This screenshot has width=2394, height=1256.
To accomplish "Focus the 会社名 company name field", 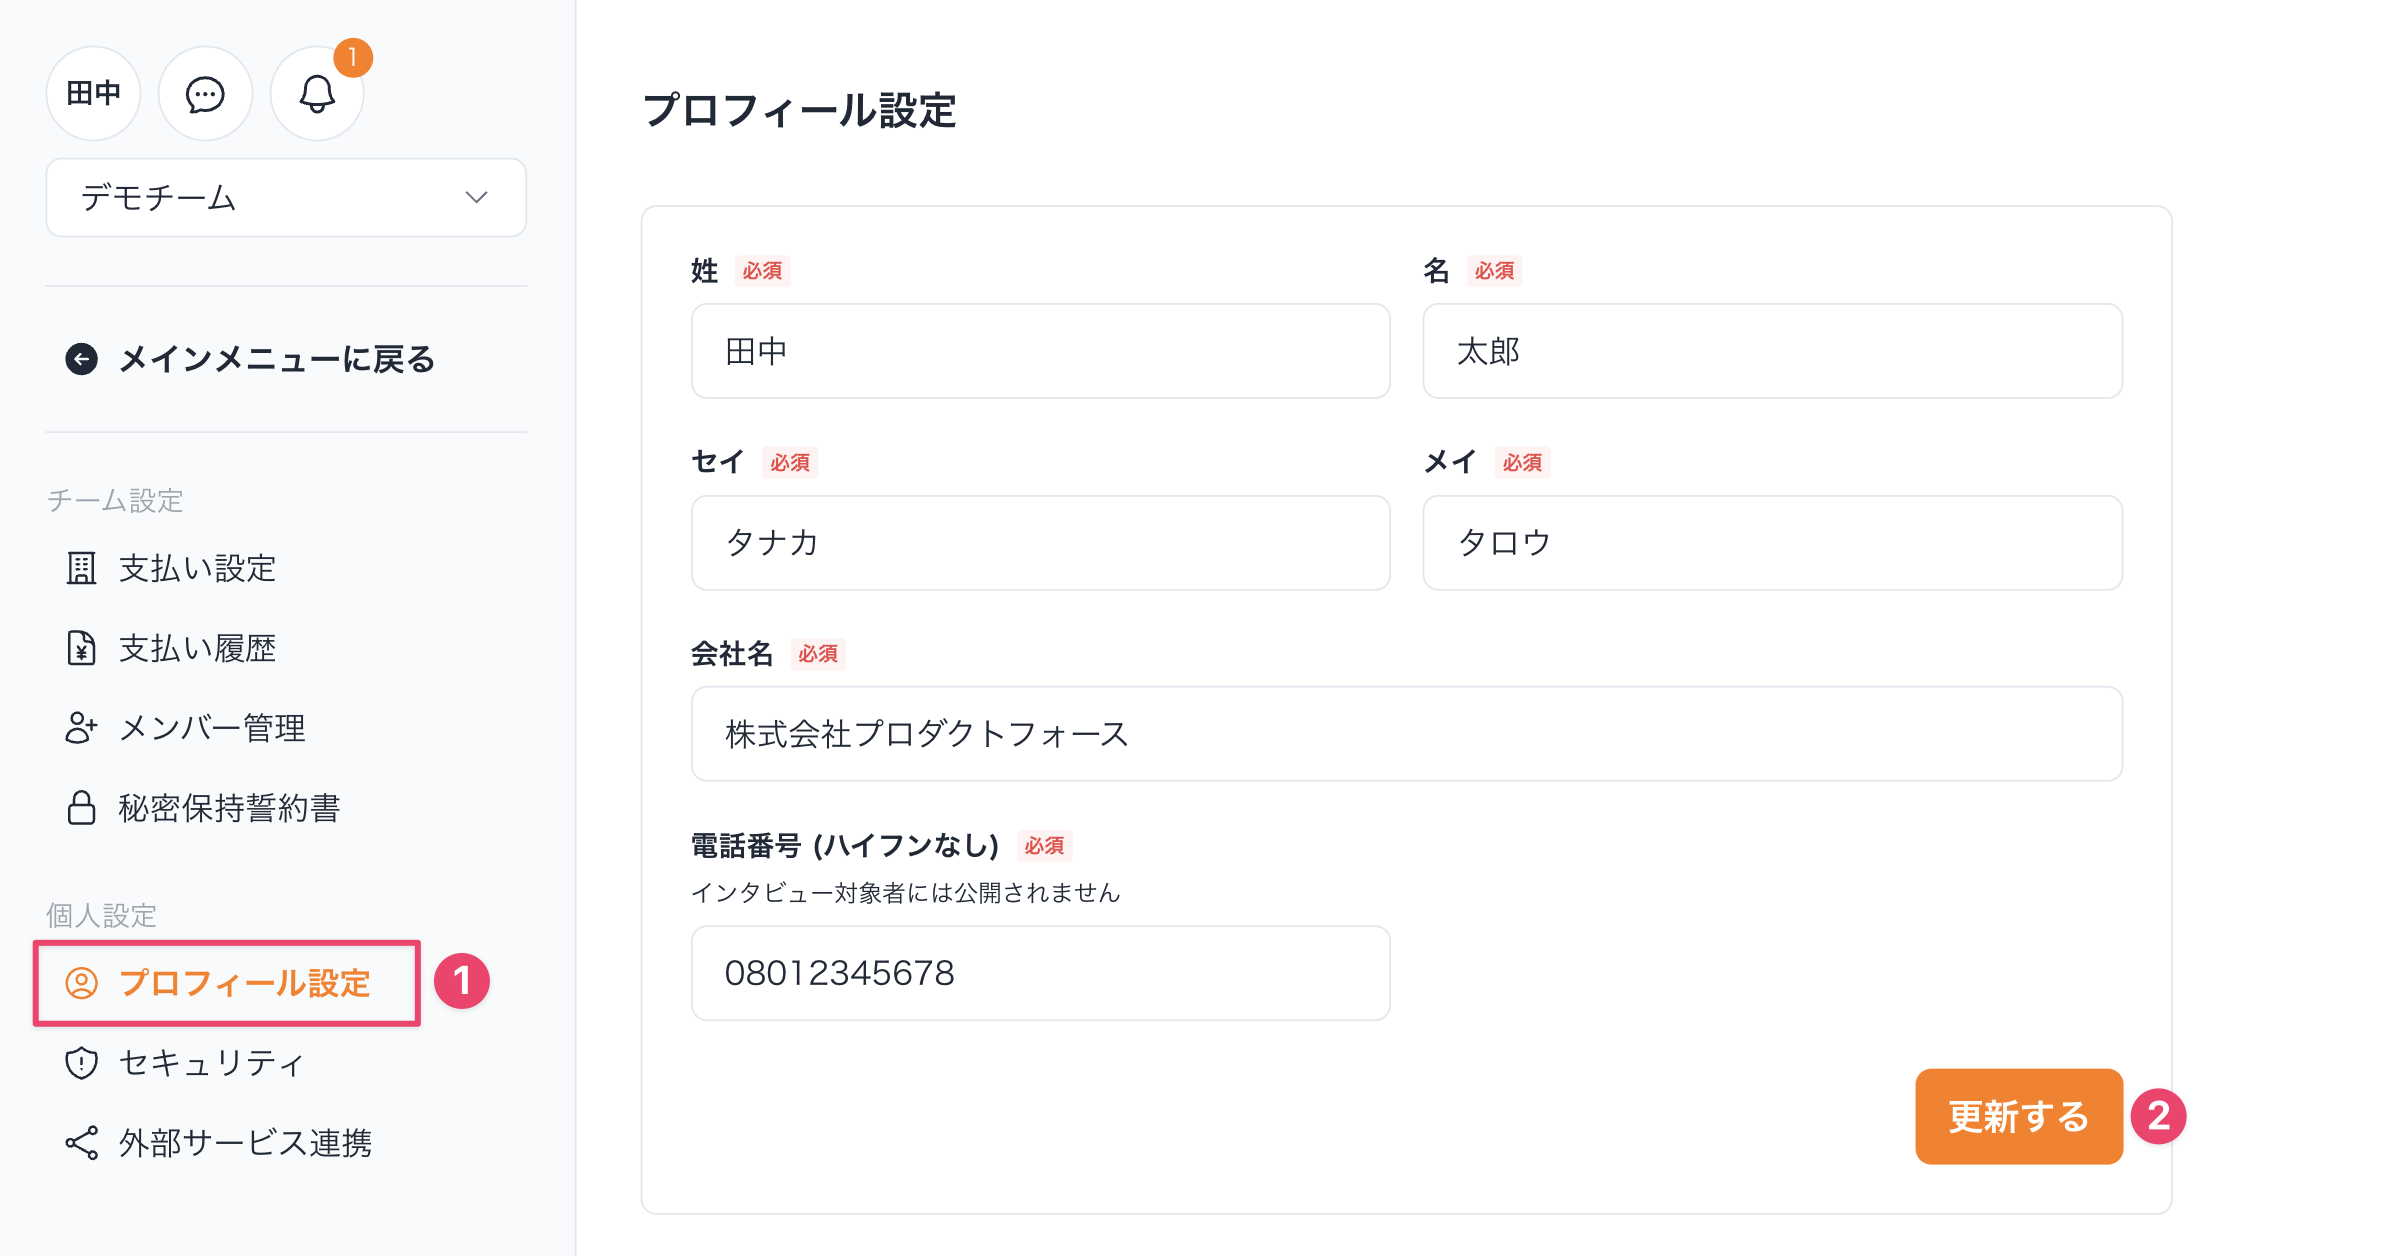I will click(1406, 734).
